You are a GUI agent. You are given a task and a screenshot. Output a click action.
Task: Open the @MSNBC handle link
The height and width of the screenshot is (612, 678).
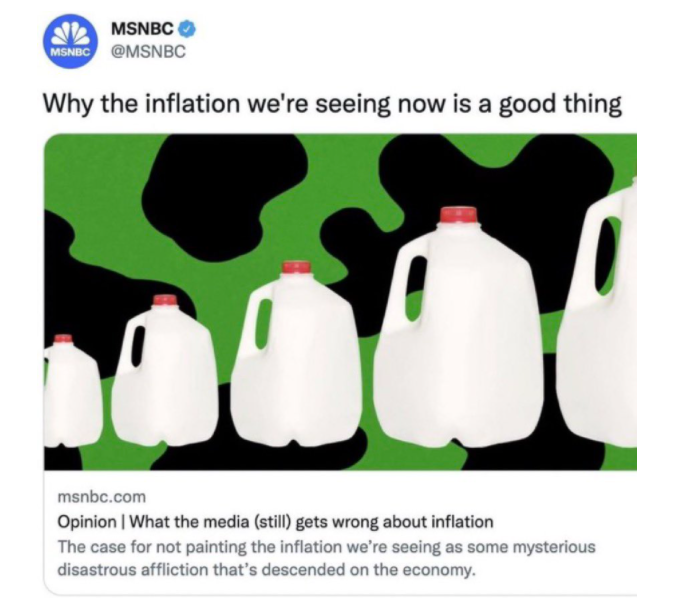tap(148, 52)
